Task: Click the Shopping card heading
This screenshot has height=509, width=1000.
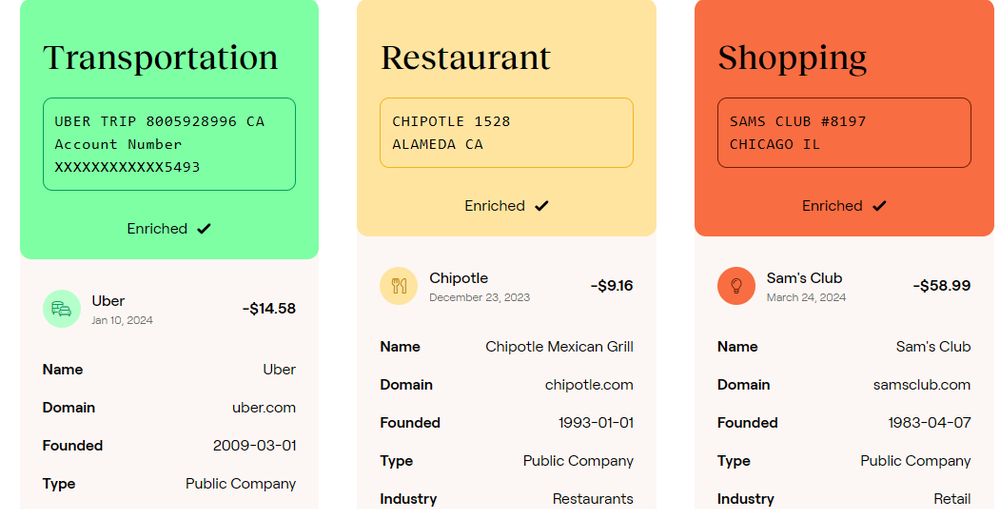Action: pyautogui.click(x=792, y=59)
